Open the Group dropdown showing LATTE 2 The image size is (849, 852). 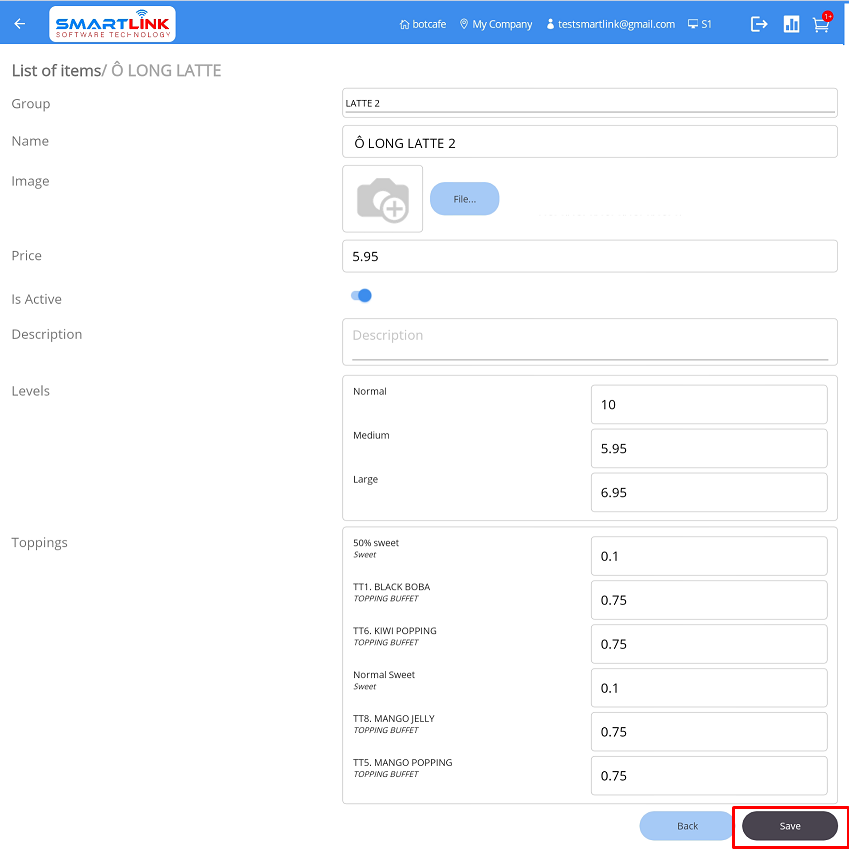(x=589, y=103)
